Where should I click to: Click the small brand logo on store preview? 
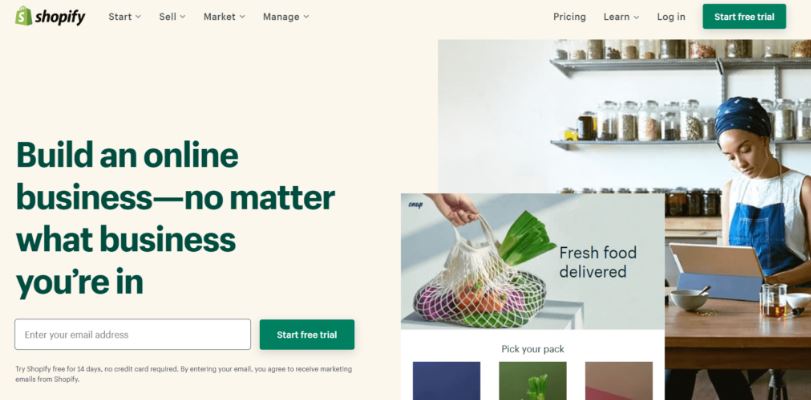click(415, 205)
